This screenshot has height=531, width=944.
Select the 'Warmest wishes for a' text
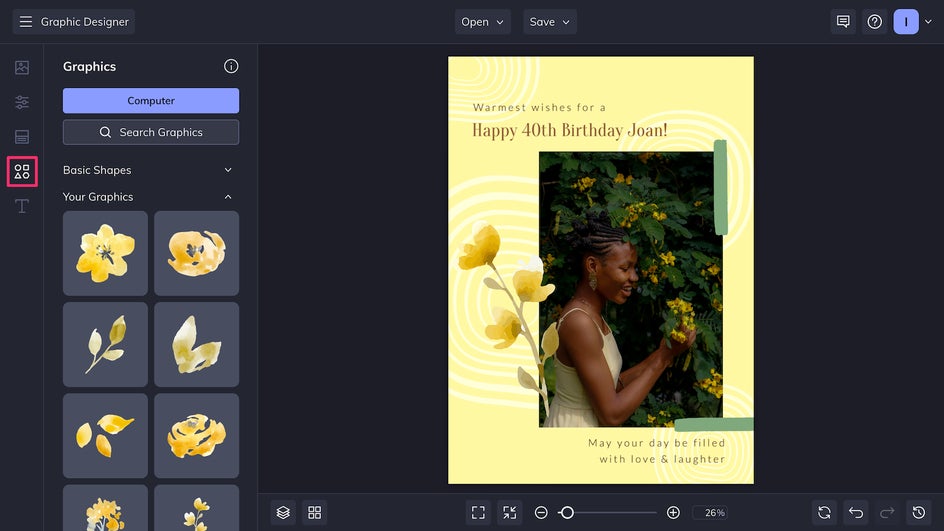point(539,108)
